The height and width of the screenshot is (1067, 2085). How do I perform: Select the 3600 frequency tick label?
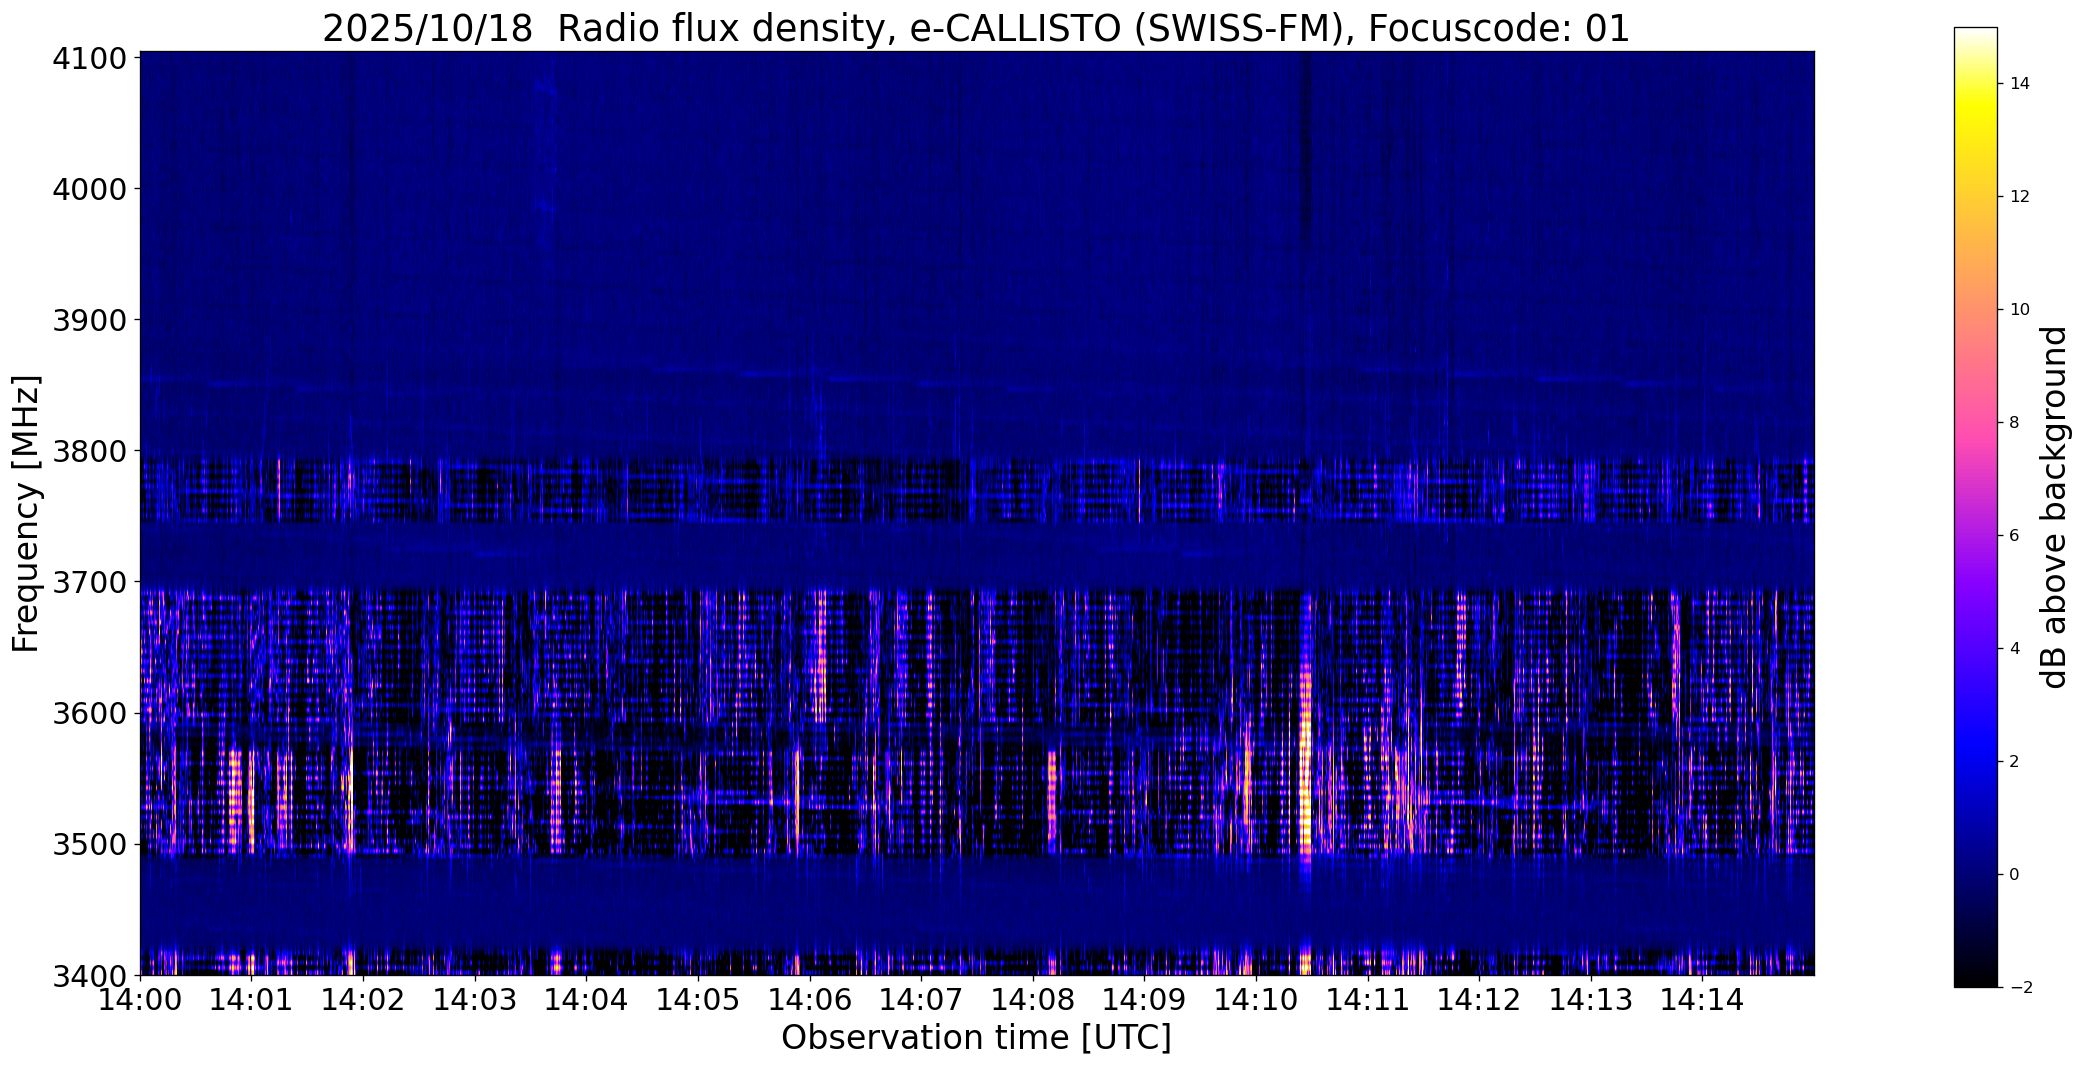(92, 713)
